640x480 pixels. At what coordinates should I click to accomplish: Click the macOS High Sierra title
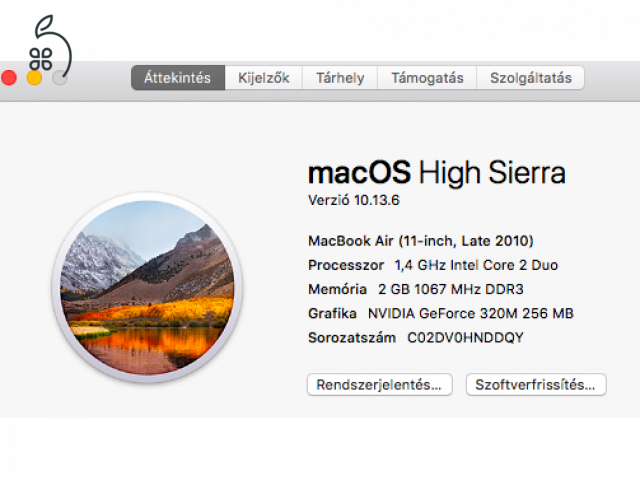(x=437, y=173)
